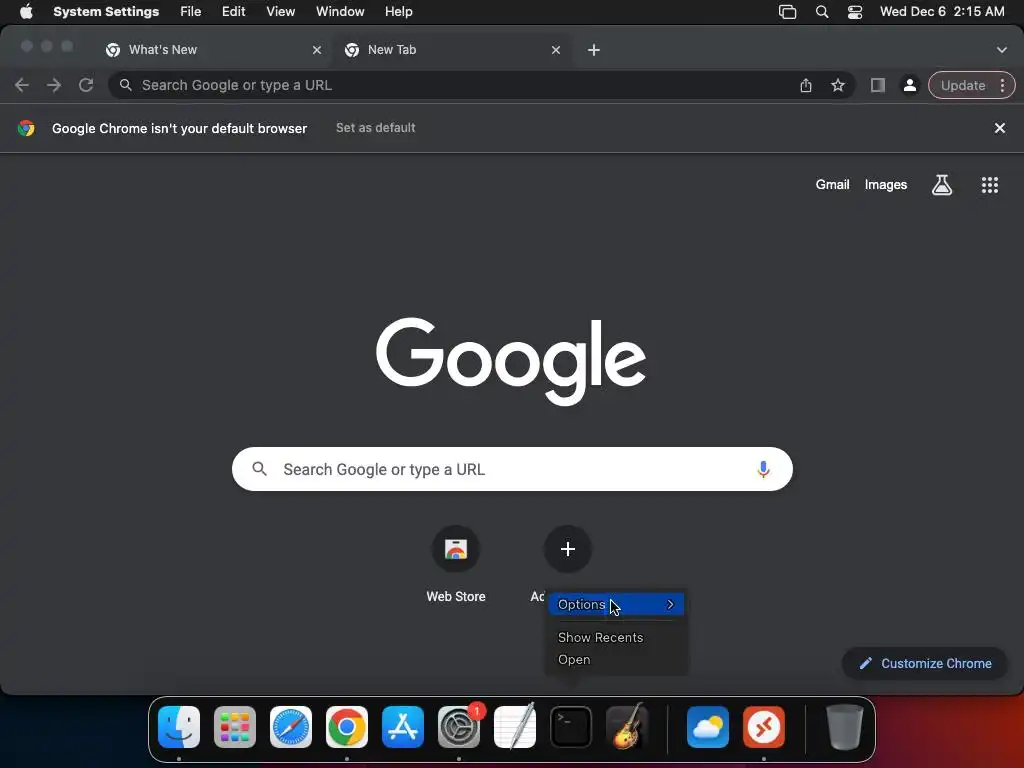Open the Google apps grid
Image resolution: width=1024 pixels, height=768 pixels.
[x=989, y=185]
